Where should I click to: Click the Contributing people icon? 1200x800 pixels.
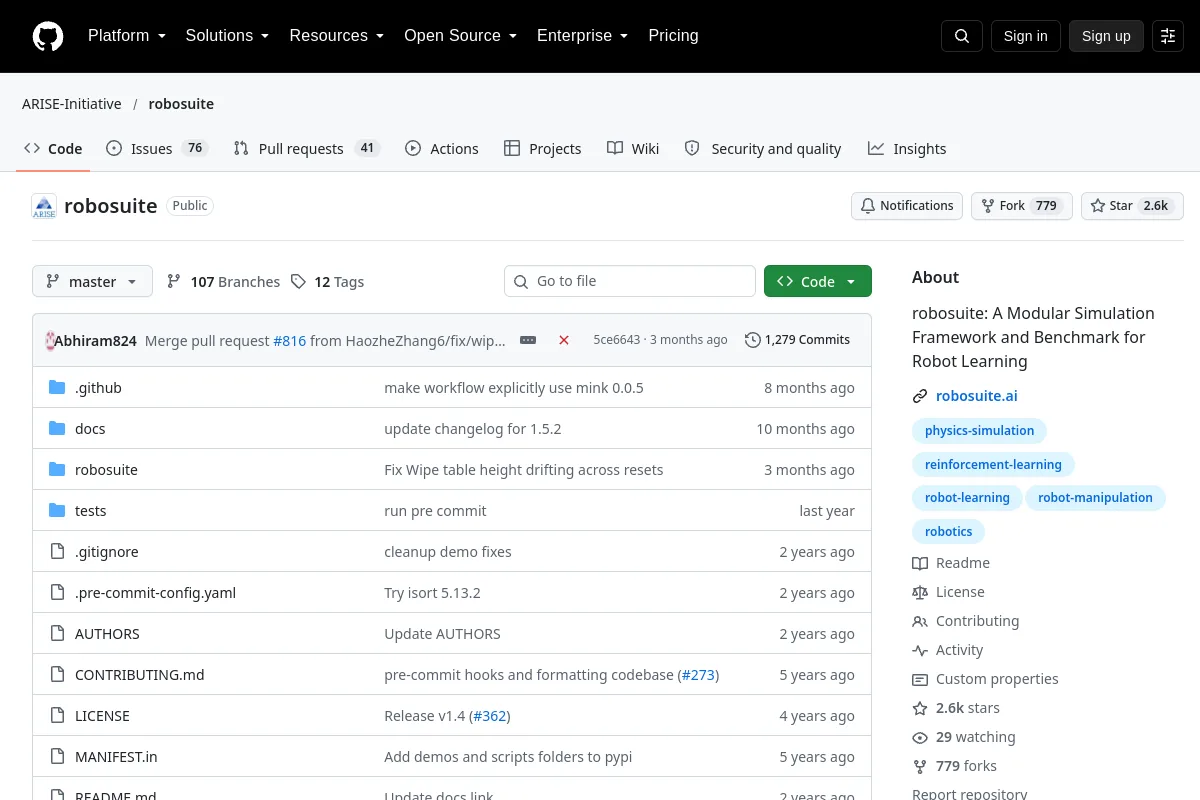point(920,621)
